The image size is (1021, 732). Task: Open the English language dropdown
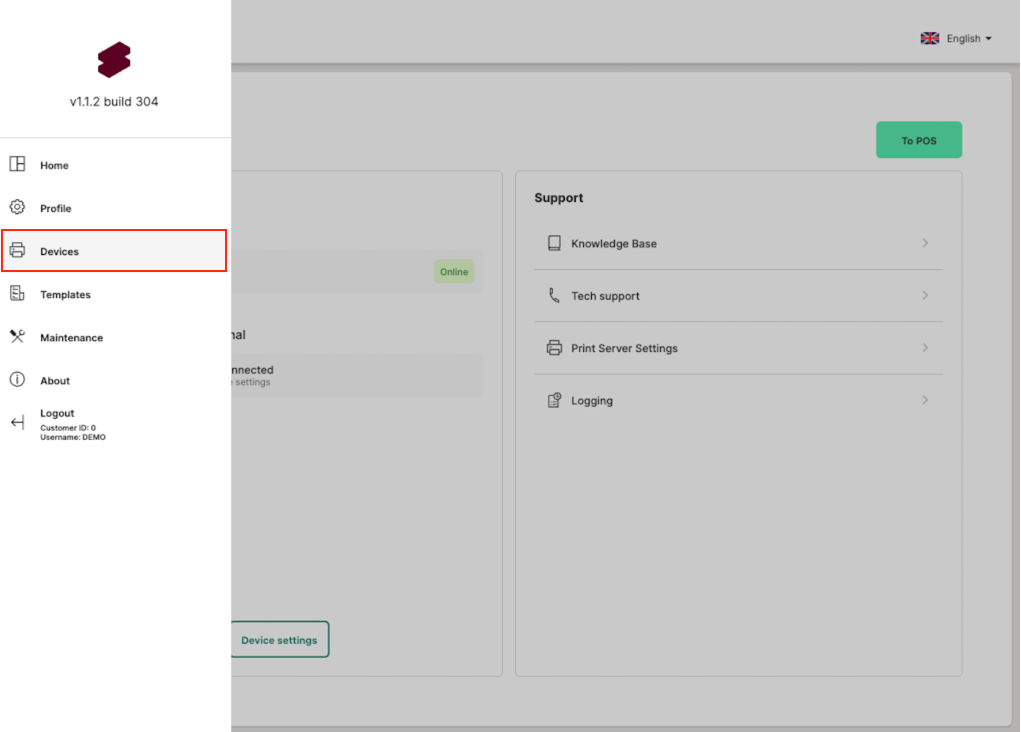(956, 39)
